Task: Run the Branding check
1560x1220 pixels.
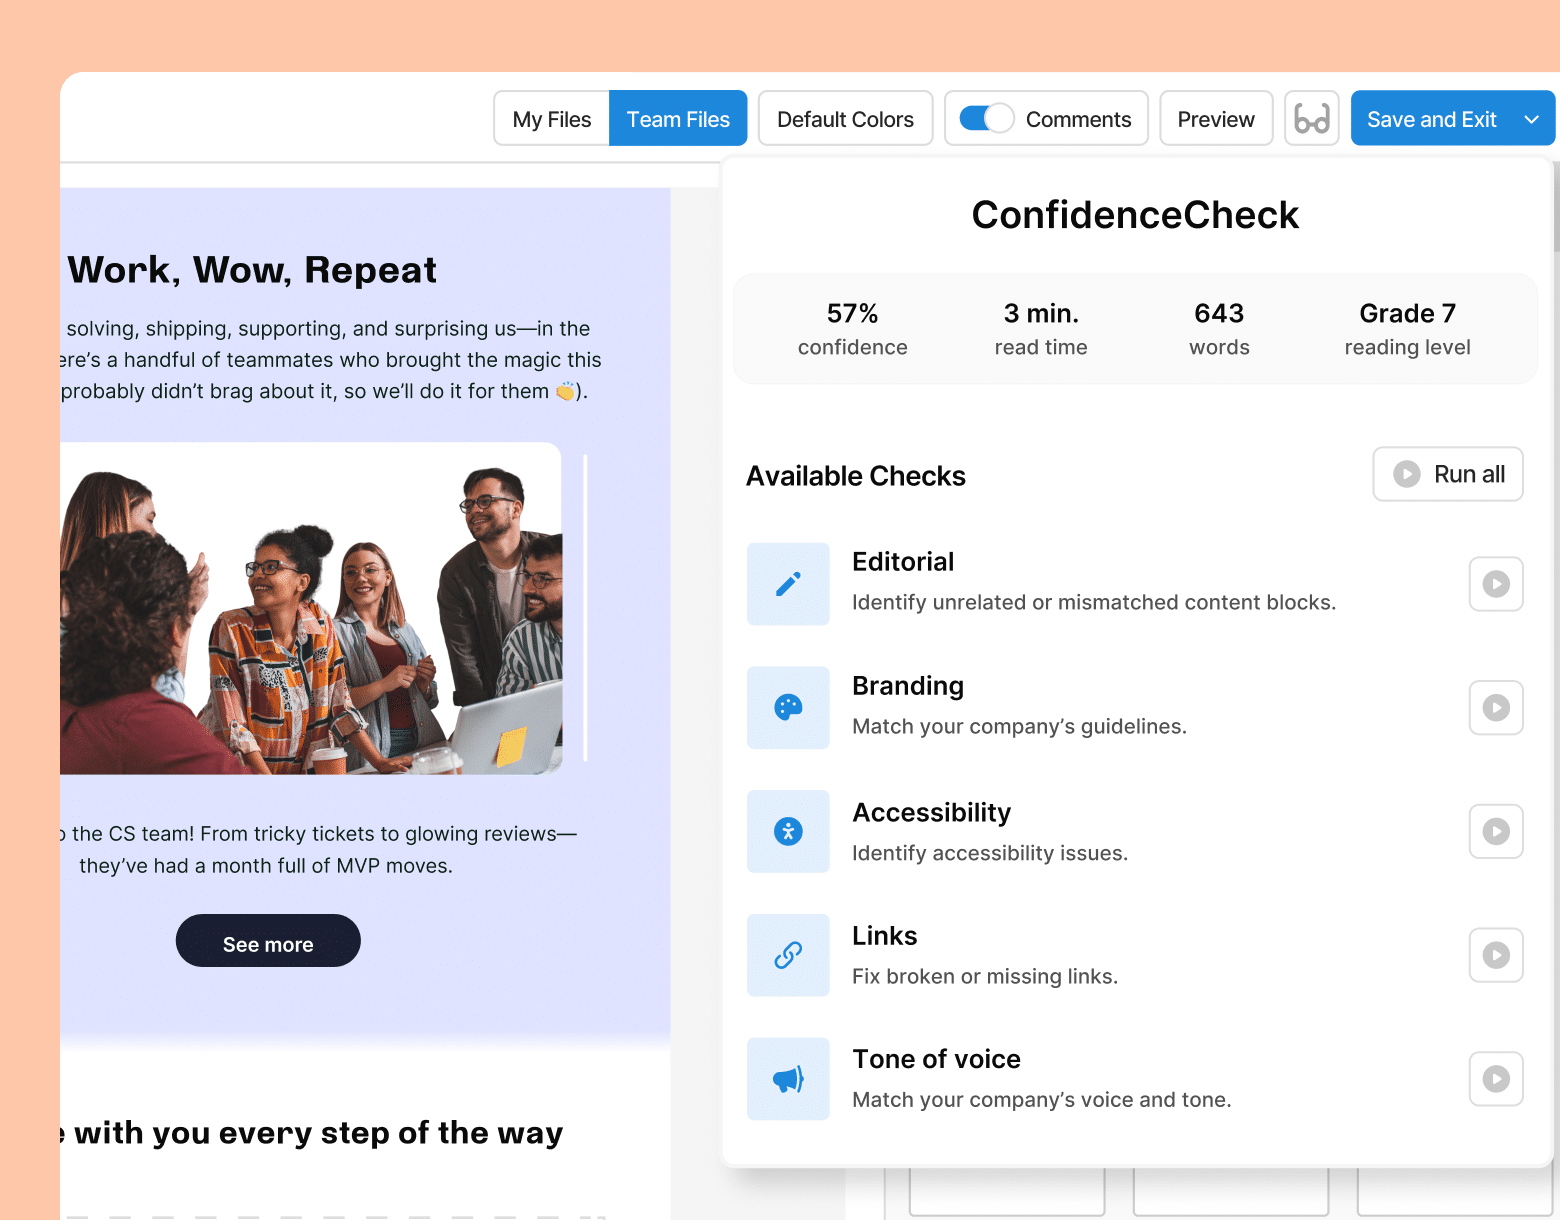Action: [x=1495, y=707]
